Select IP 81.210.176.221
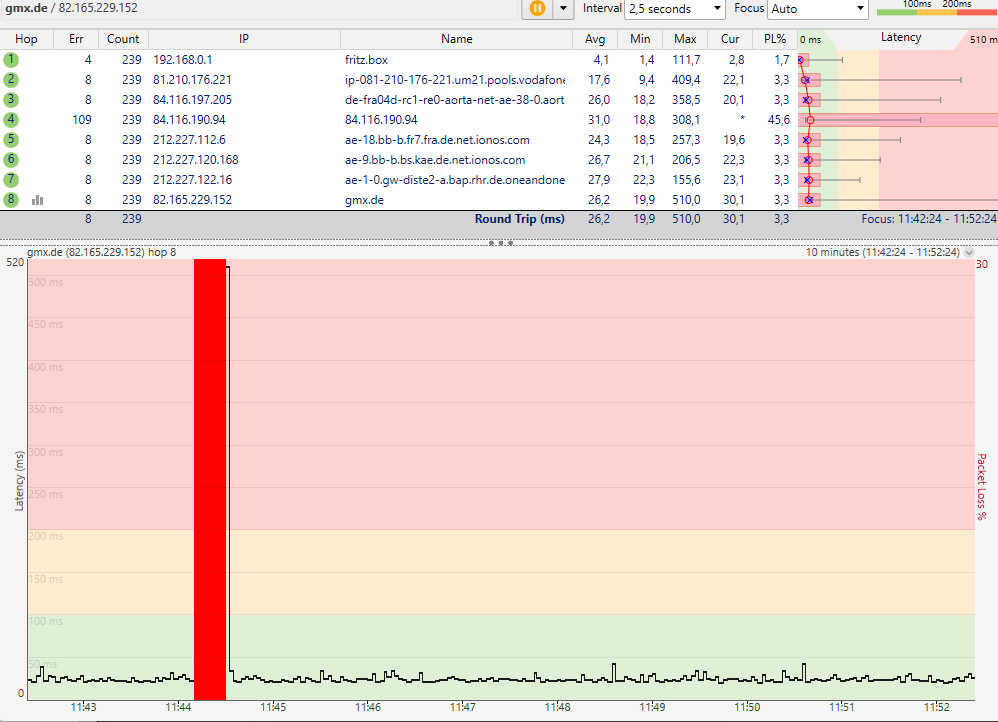The height and width of the screenshot is (722, 998). (192, 80)
